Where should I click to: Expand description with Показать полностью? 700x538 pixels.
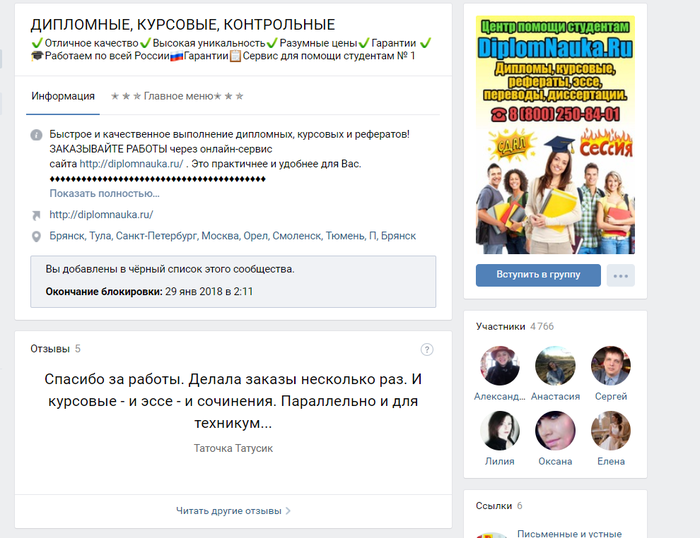pyautogui.click(x=104, y=194)
